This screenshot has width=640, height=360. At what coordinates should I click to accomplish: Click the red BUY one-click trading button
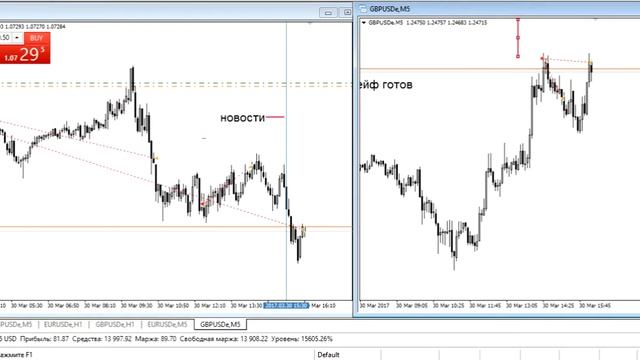[x=37, y=38]
